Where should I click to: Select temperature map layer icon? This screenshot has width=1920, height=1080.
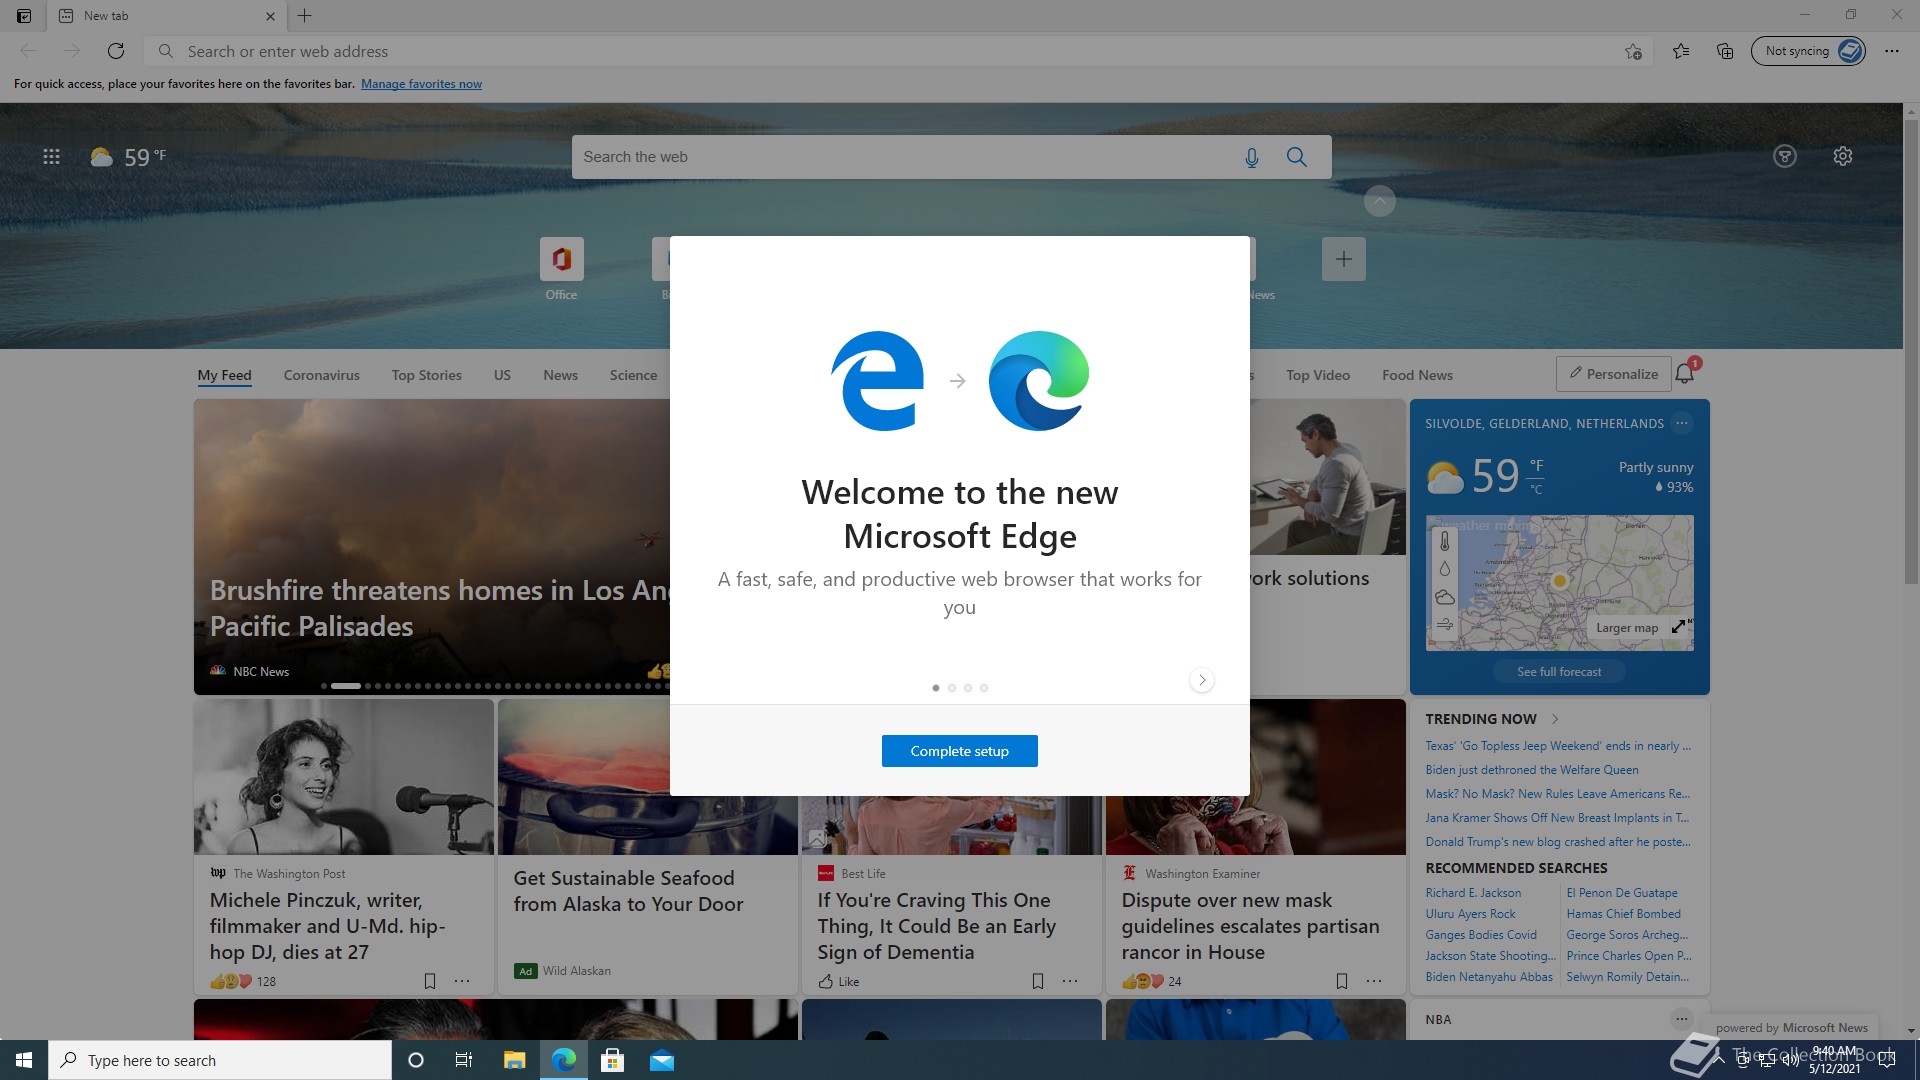[1444, 541]
